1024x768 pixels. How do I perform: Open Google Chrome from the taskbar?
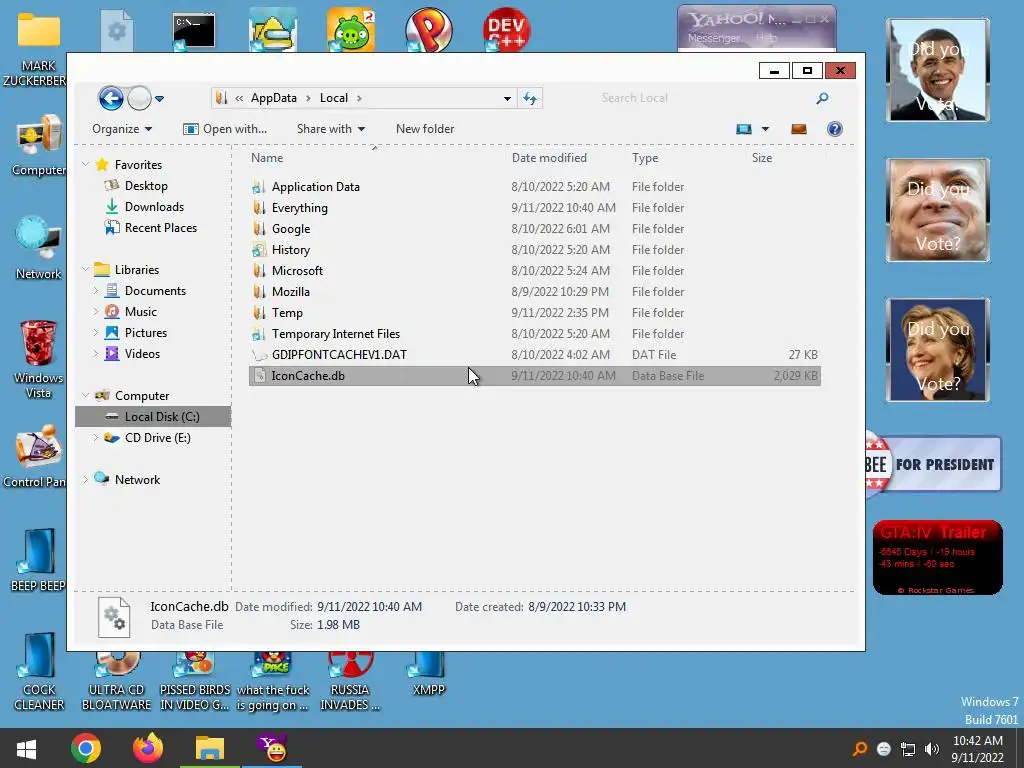tap(86, 748)
